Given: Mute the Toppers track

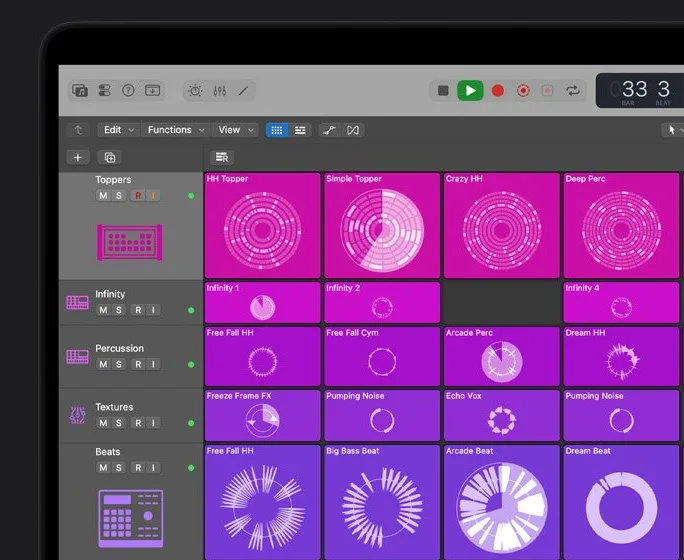Looking at the screenshot, I should (103, 195).
